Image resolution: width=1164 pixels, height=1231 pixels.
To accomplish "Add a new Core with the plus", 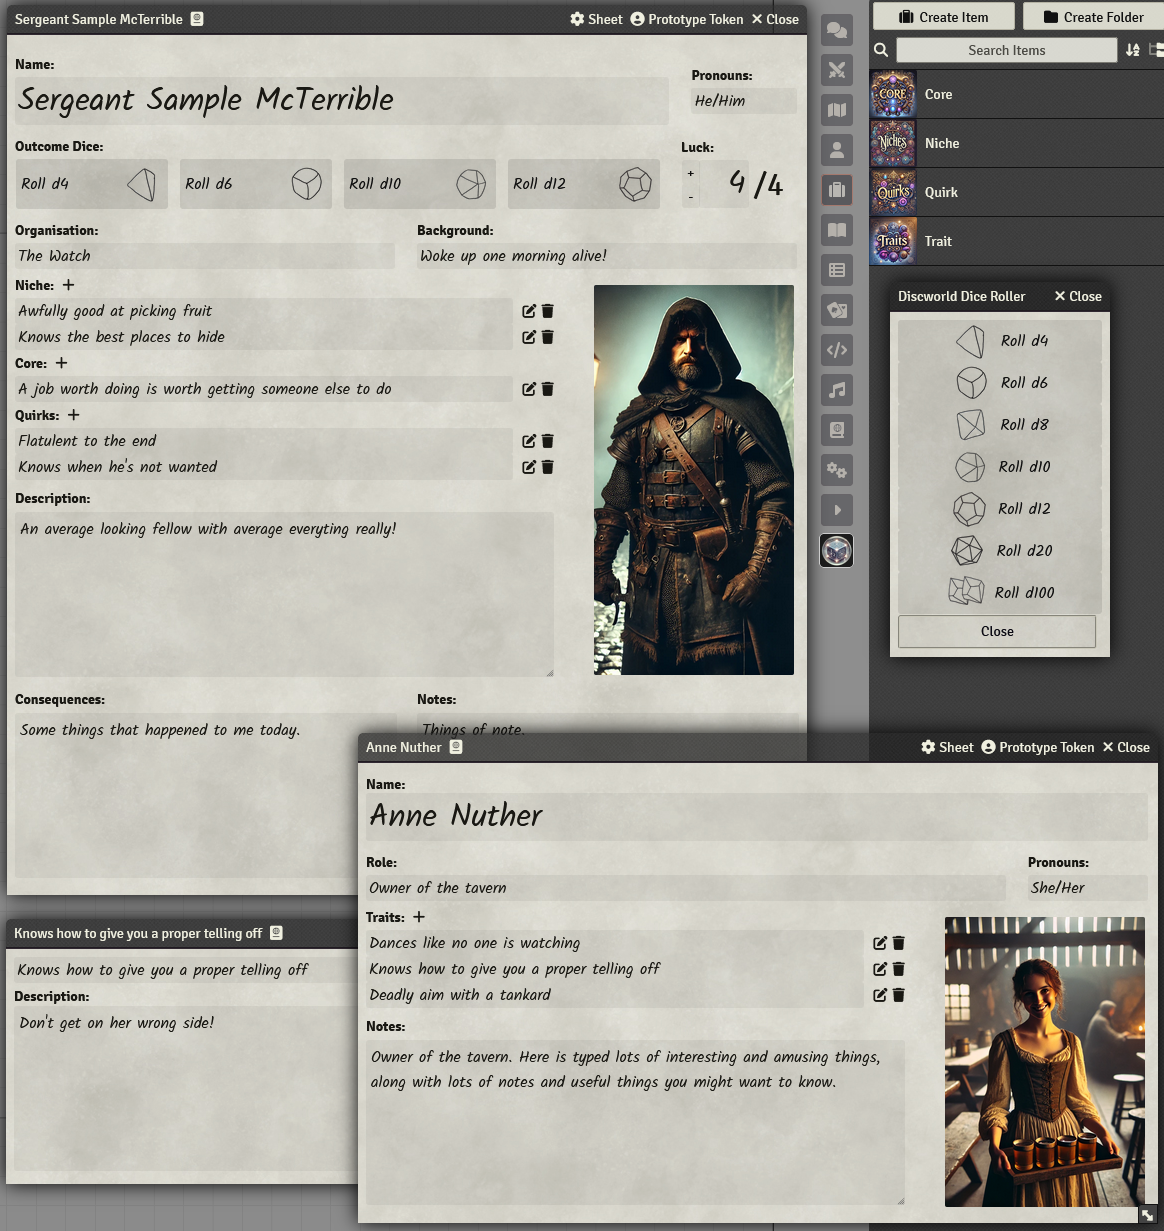I will click(61, 363).
